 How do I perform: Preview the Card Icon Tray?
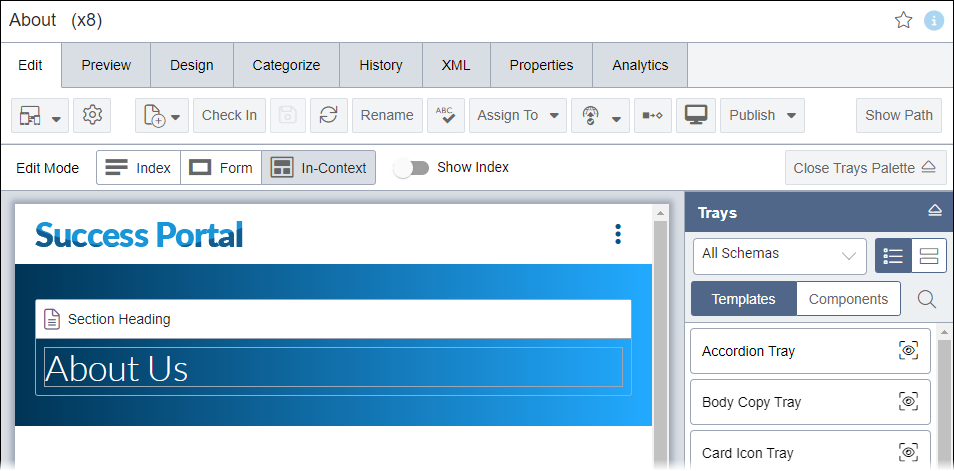pos(908,453)
